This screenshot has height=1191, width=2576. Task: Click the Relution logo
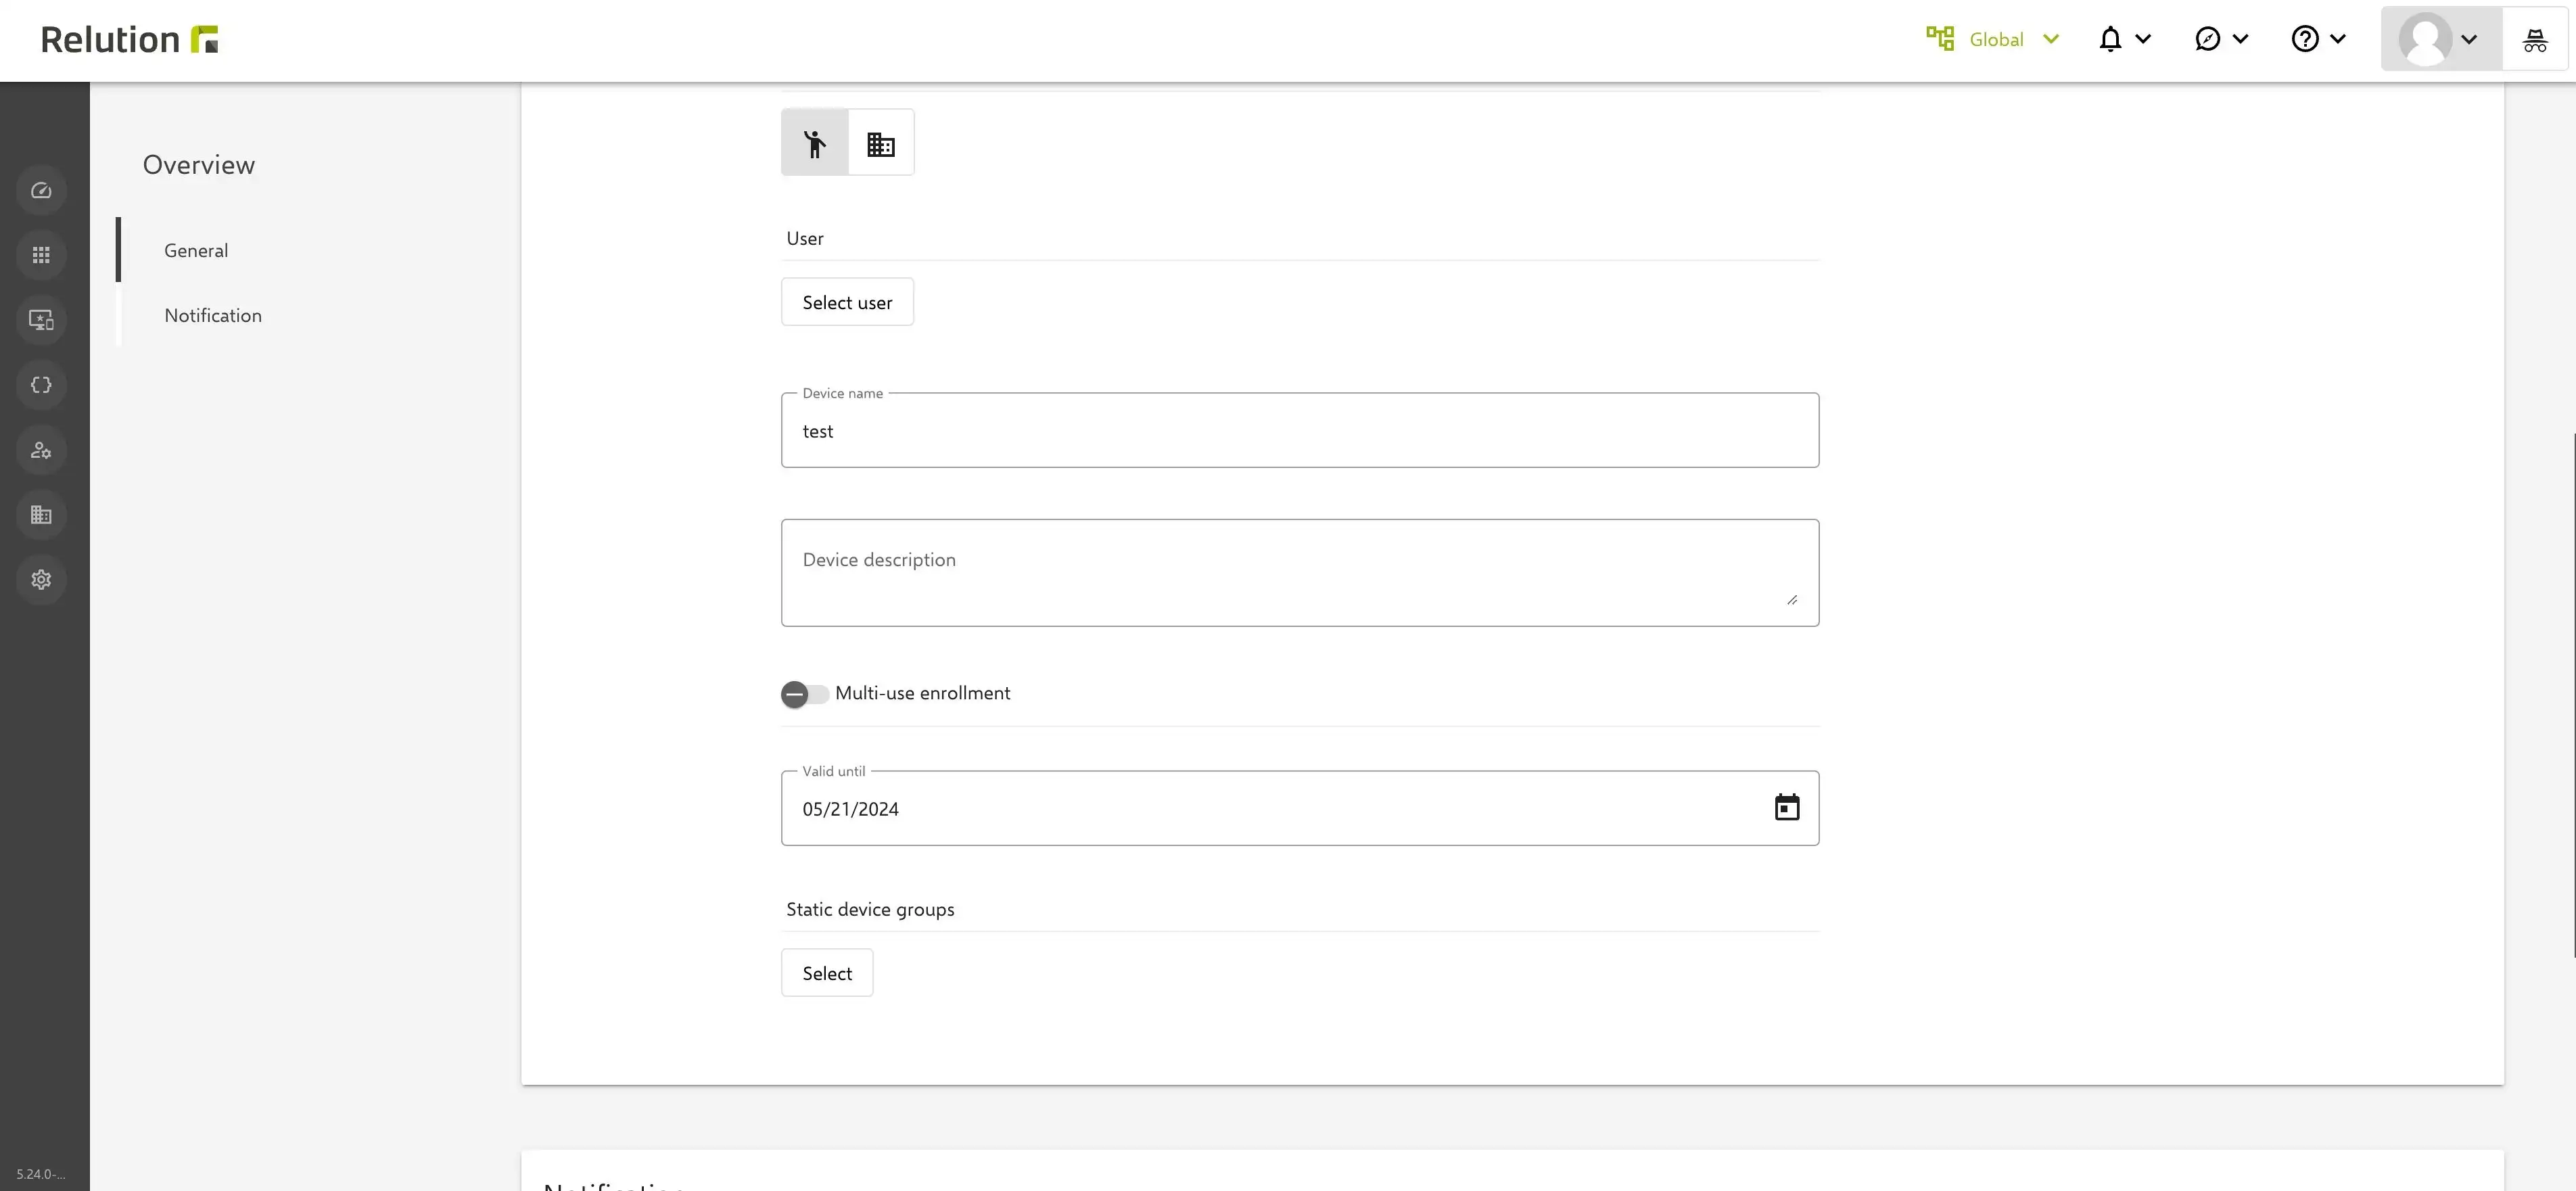pos(129,39)
